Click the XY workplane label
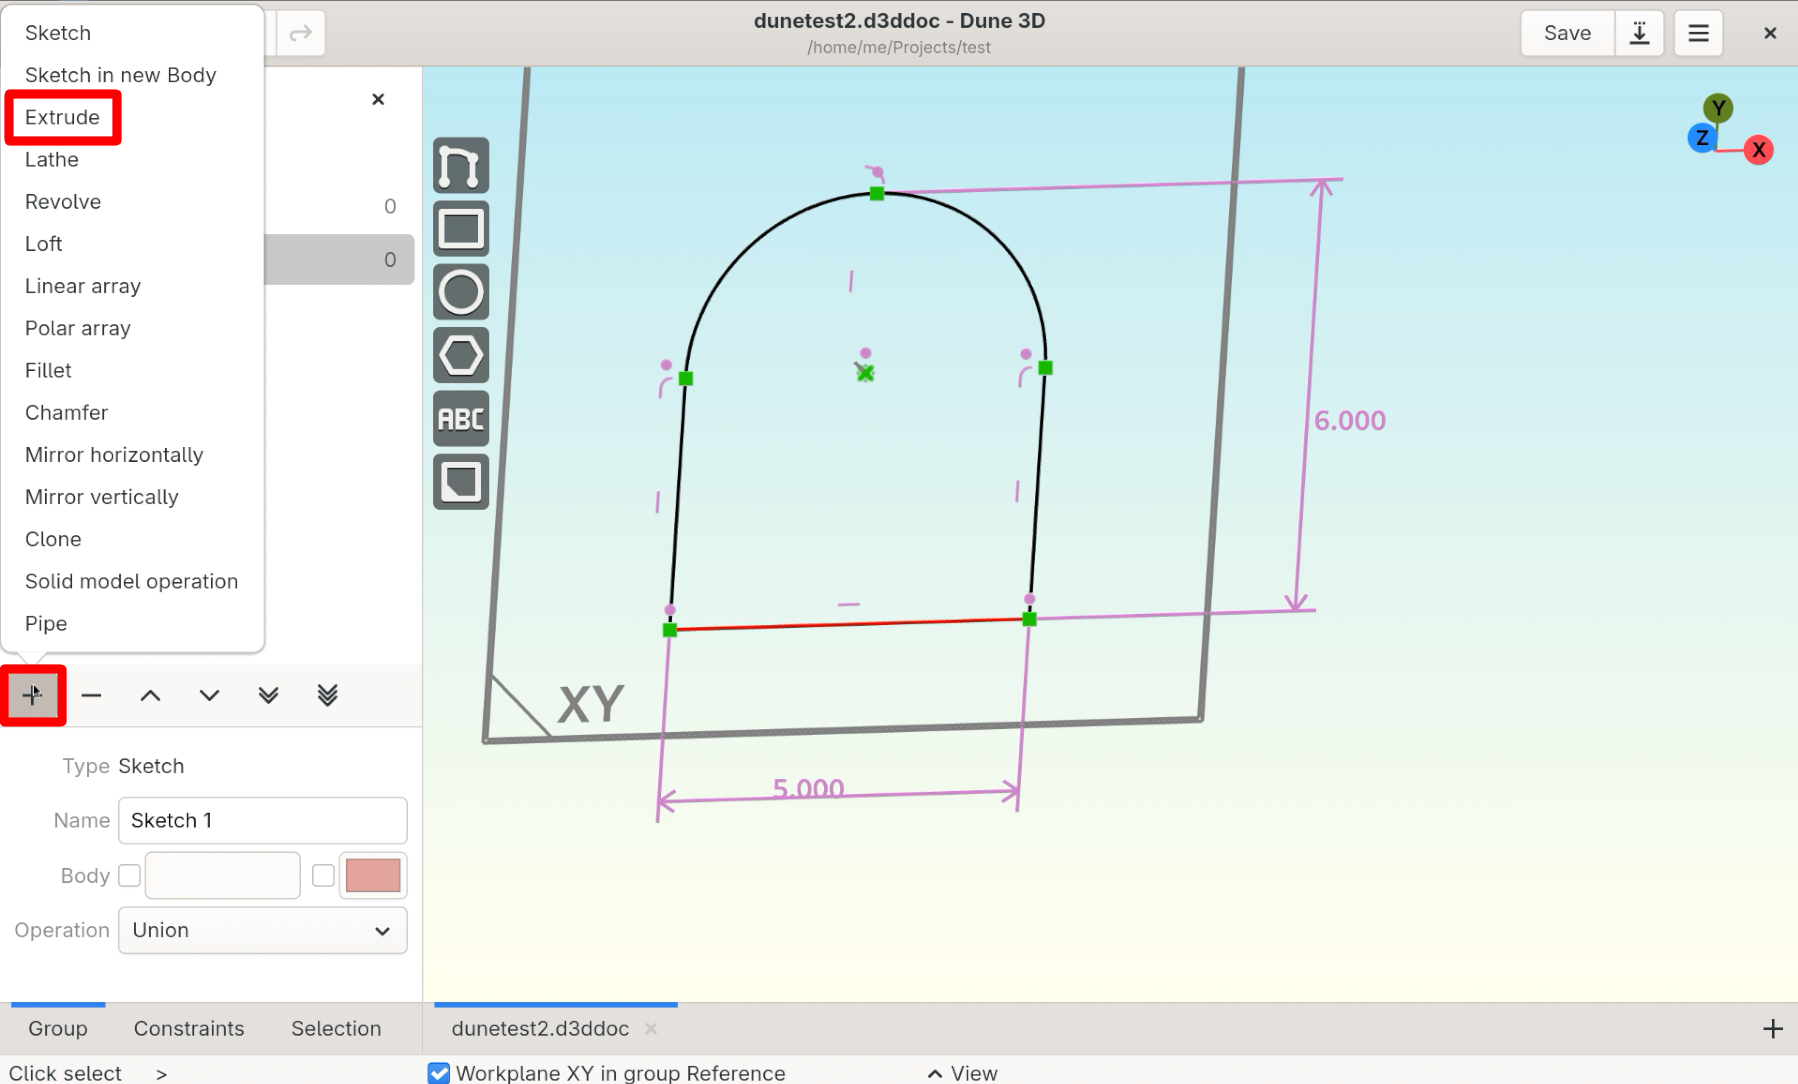Viewport: 1798px width, 1084px height. (x=591, y=704)
